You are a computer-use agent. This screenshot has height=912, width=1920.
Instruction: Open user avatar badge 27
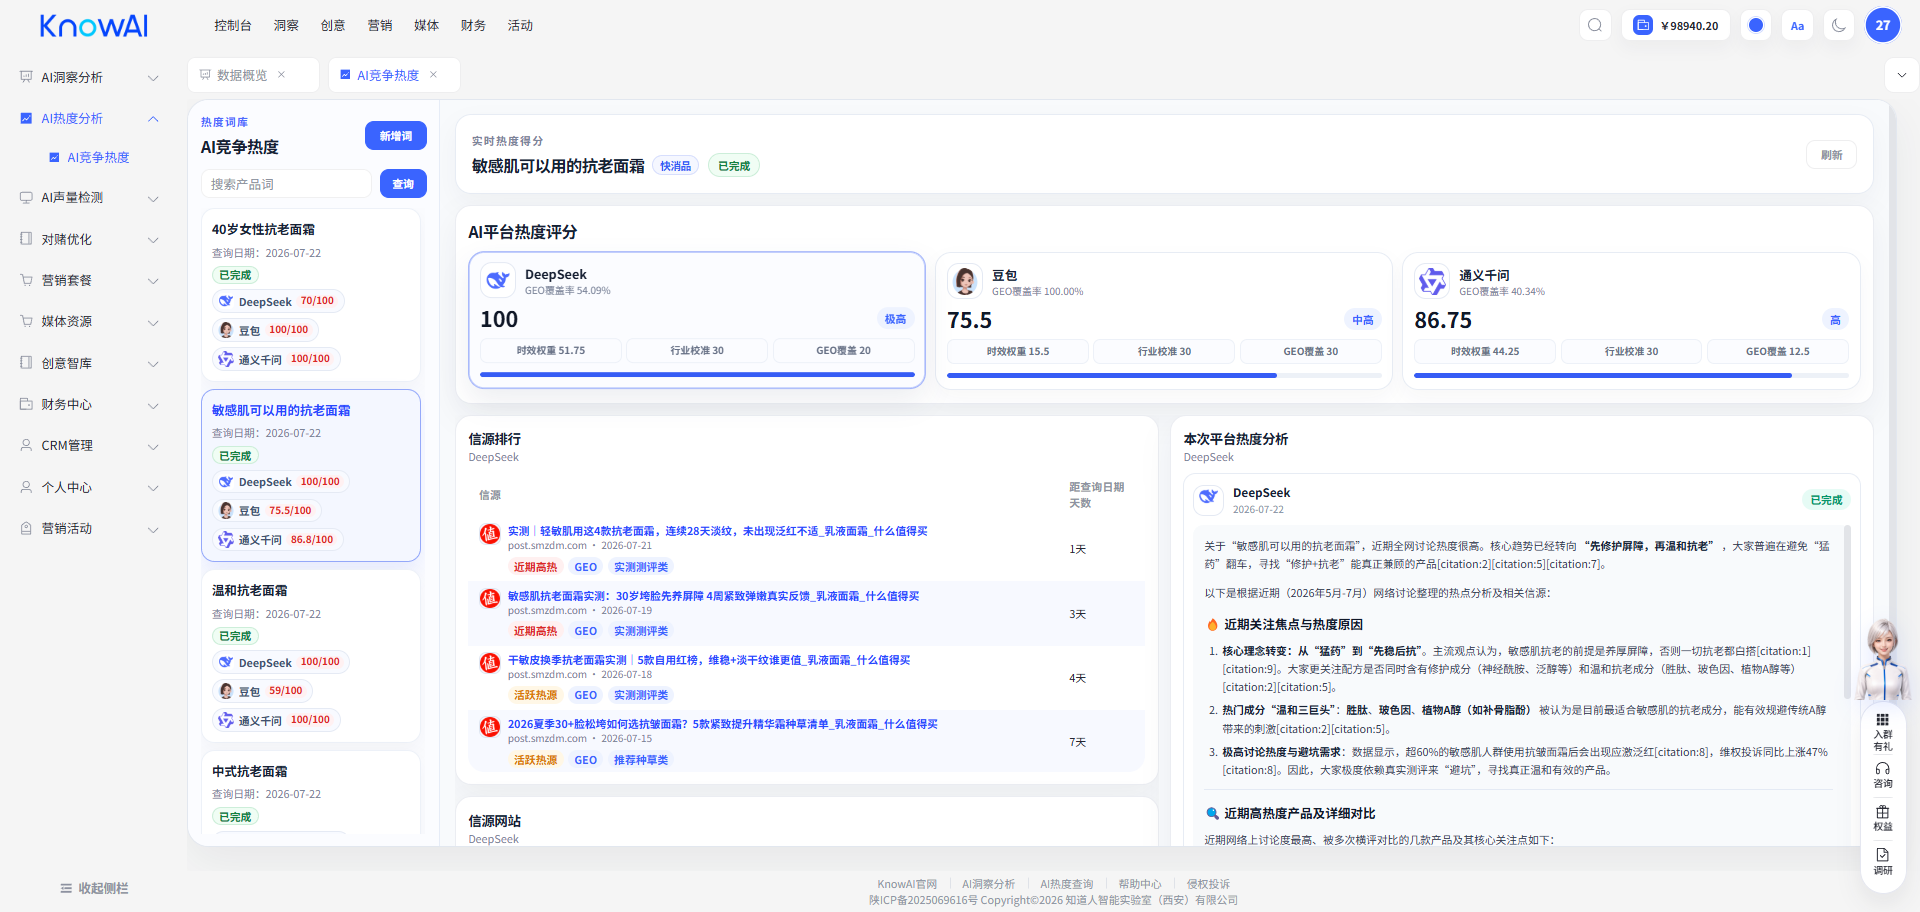[1883, 25]
